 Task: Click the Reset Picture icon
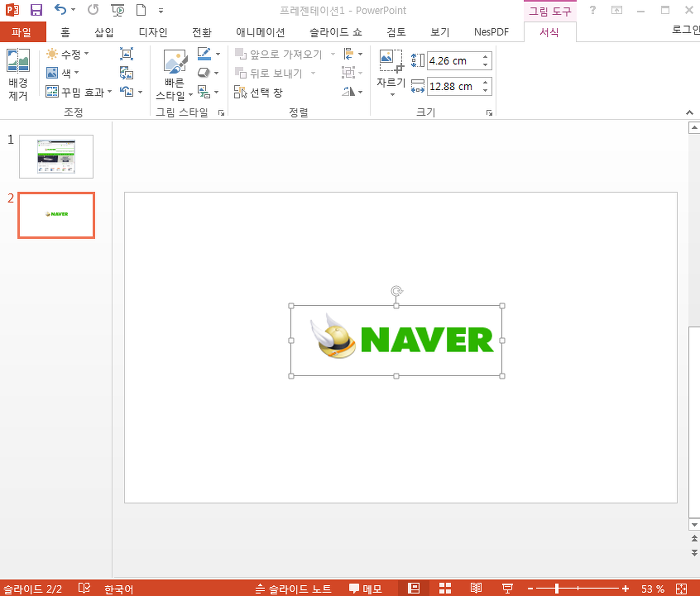126,92
